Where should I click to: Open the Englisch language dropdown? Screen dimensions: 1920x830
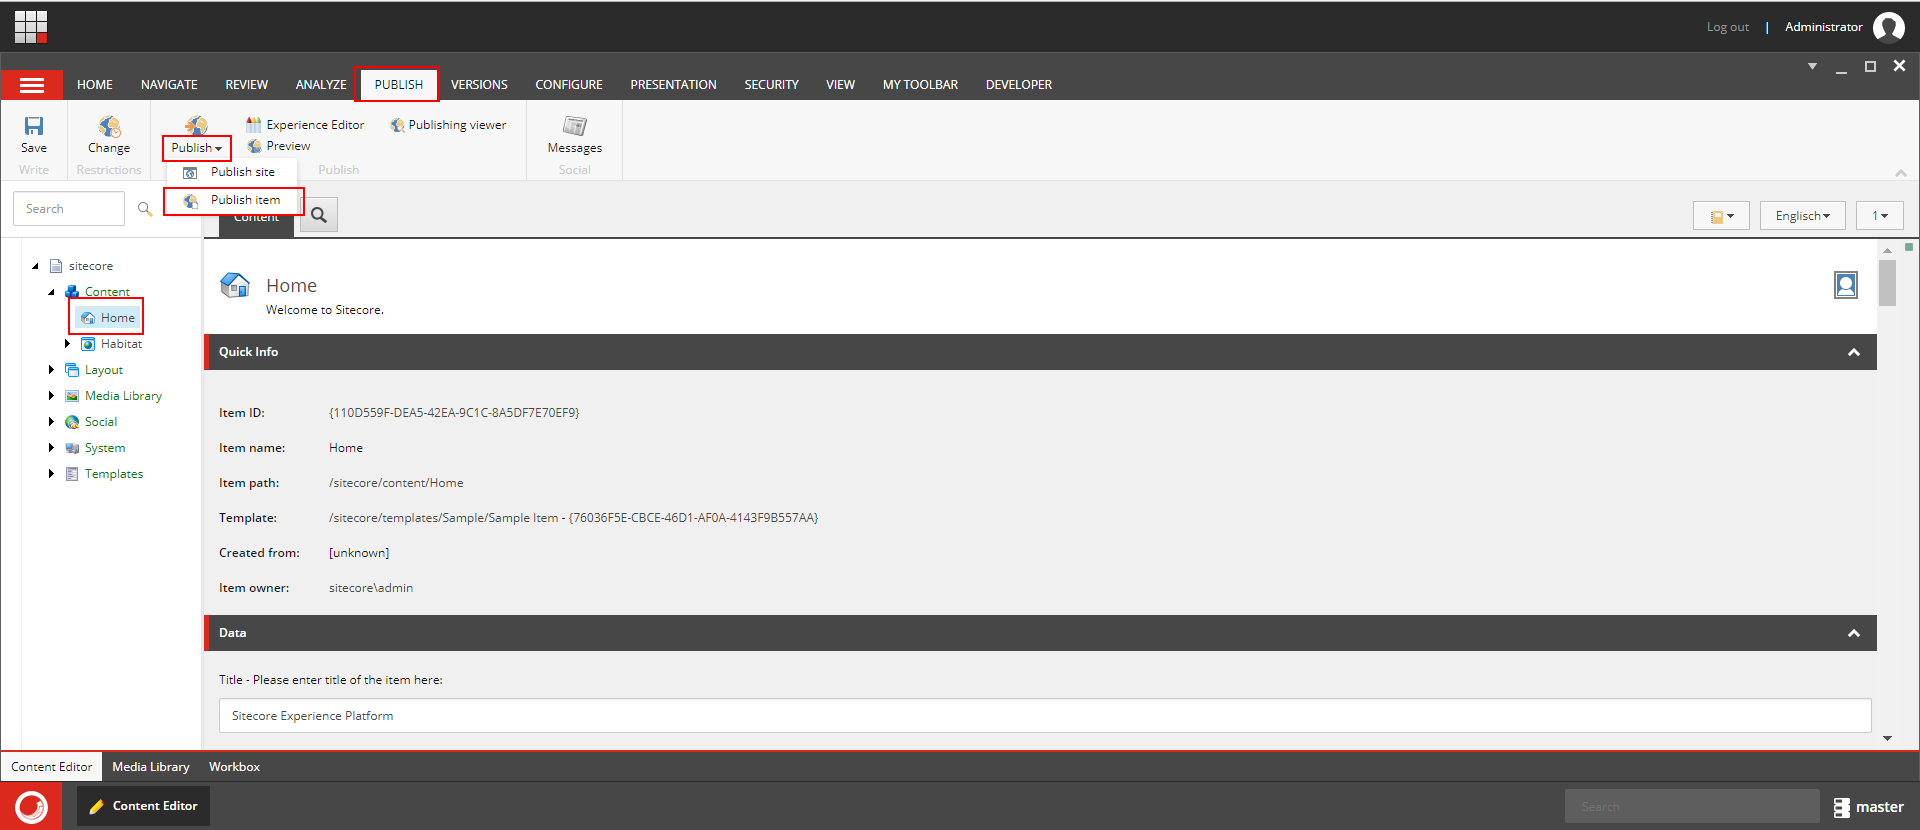[x=1802, y=216]
